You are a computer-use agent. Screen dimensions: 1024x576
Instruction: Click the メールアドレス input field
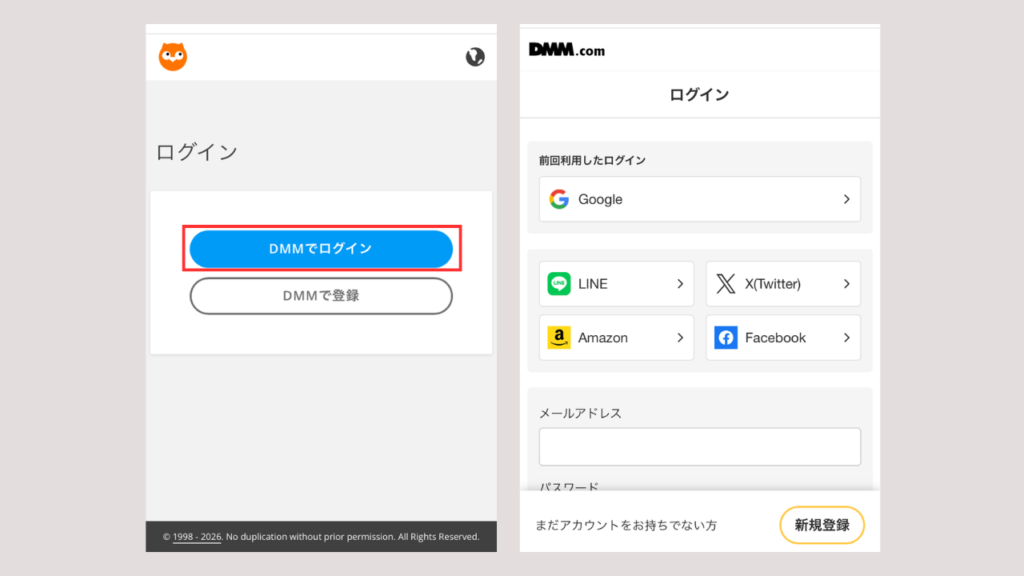click(x=699, y=447)
